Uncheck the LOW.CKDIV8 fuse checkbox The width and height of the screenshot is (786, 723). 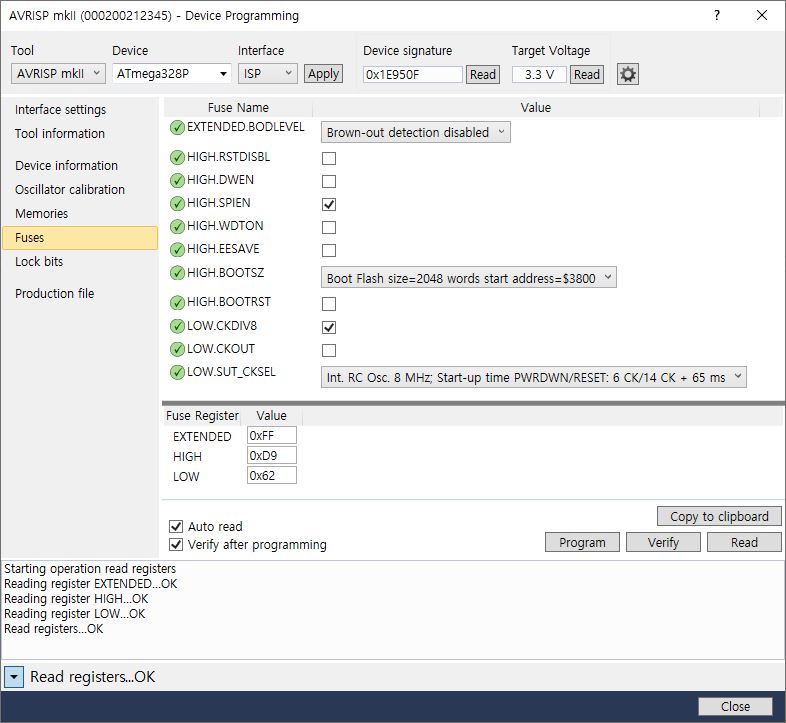point(329,327)
